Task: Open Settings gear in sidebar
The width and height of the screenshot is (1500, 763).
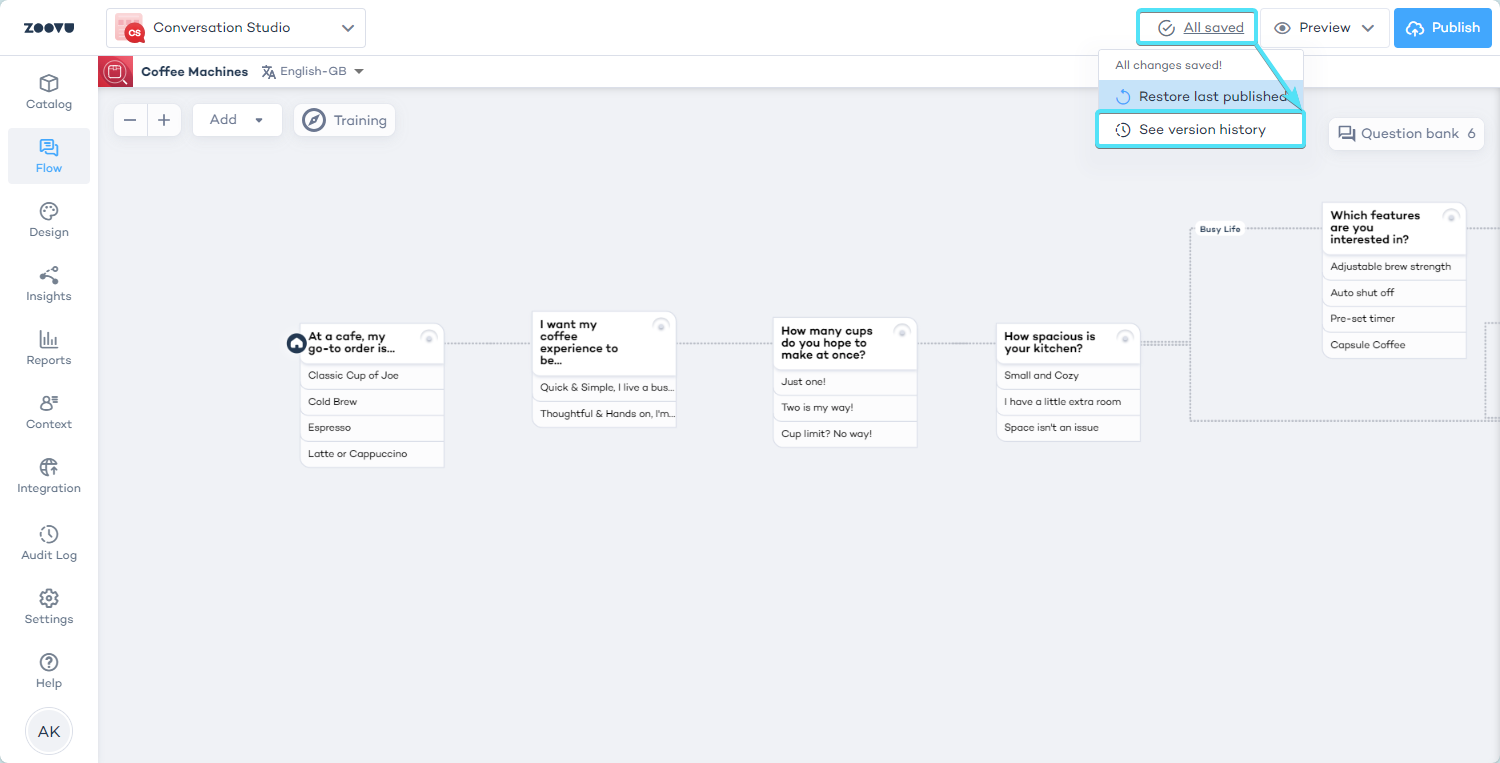Action: 49,607
